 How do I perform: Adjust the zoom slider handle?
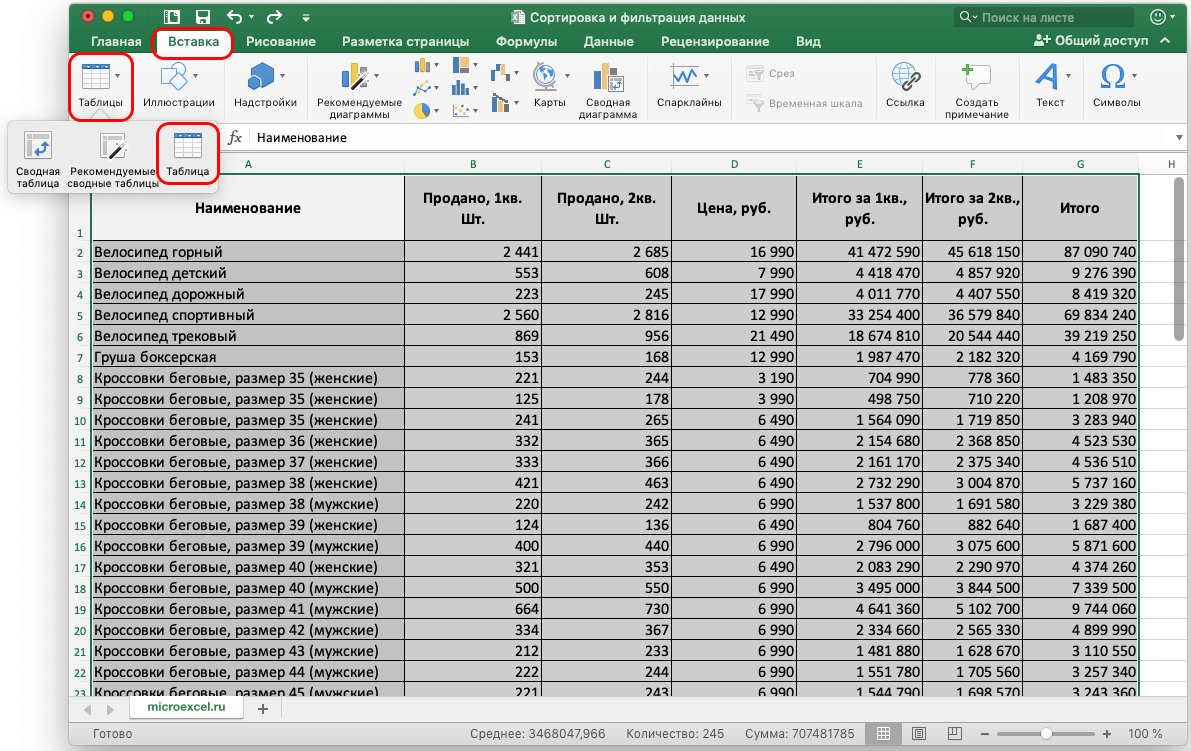(x=1047, y=734)
